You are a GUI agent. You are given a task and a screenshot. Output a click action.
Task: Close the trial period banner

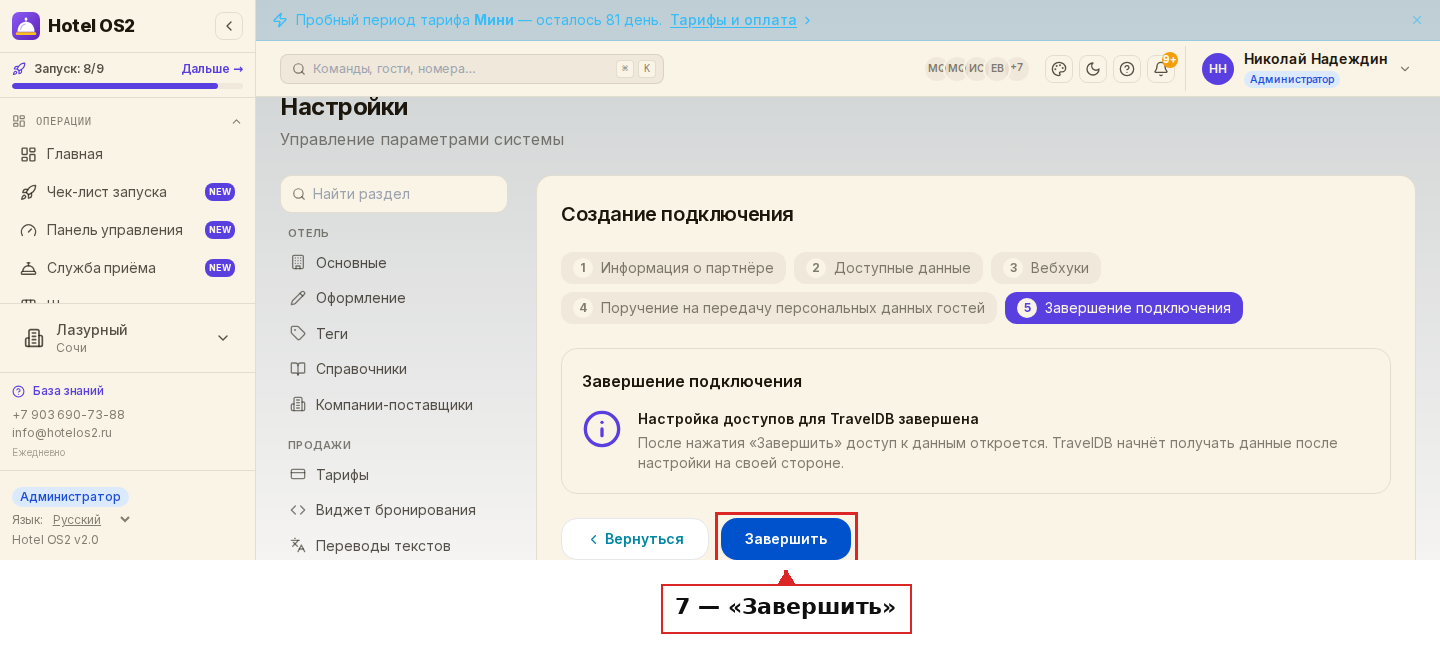(1417, 20)
